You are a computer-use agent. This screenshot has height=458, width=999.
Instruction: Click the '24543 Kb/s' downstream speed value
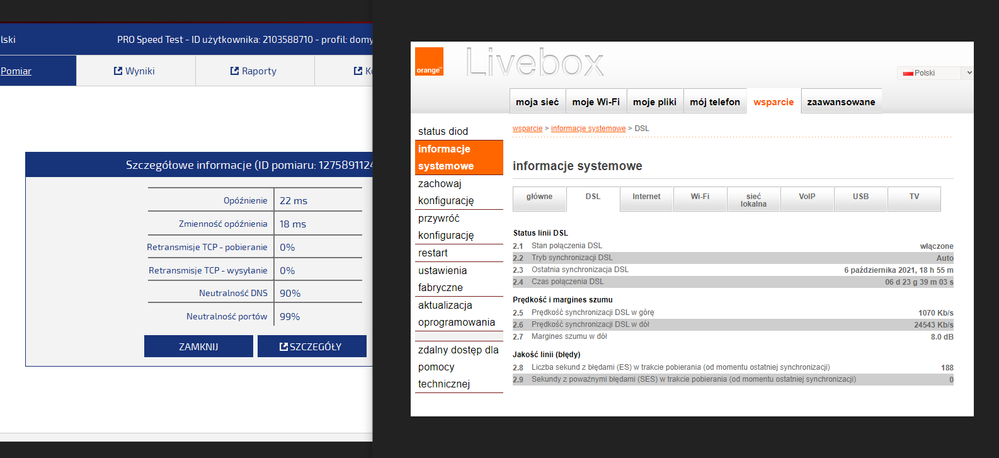click(932, 325)
